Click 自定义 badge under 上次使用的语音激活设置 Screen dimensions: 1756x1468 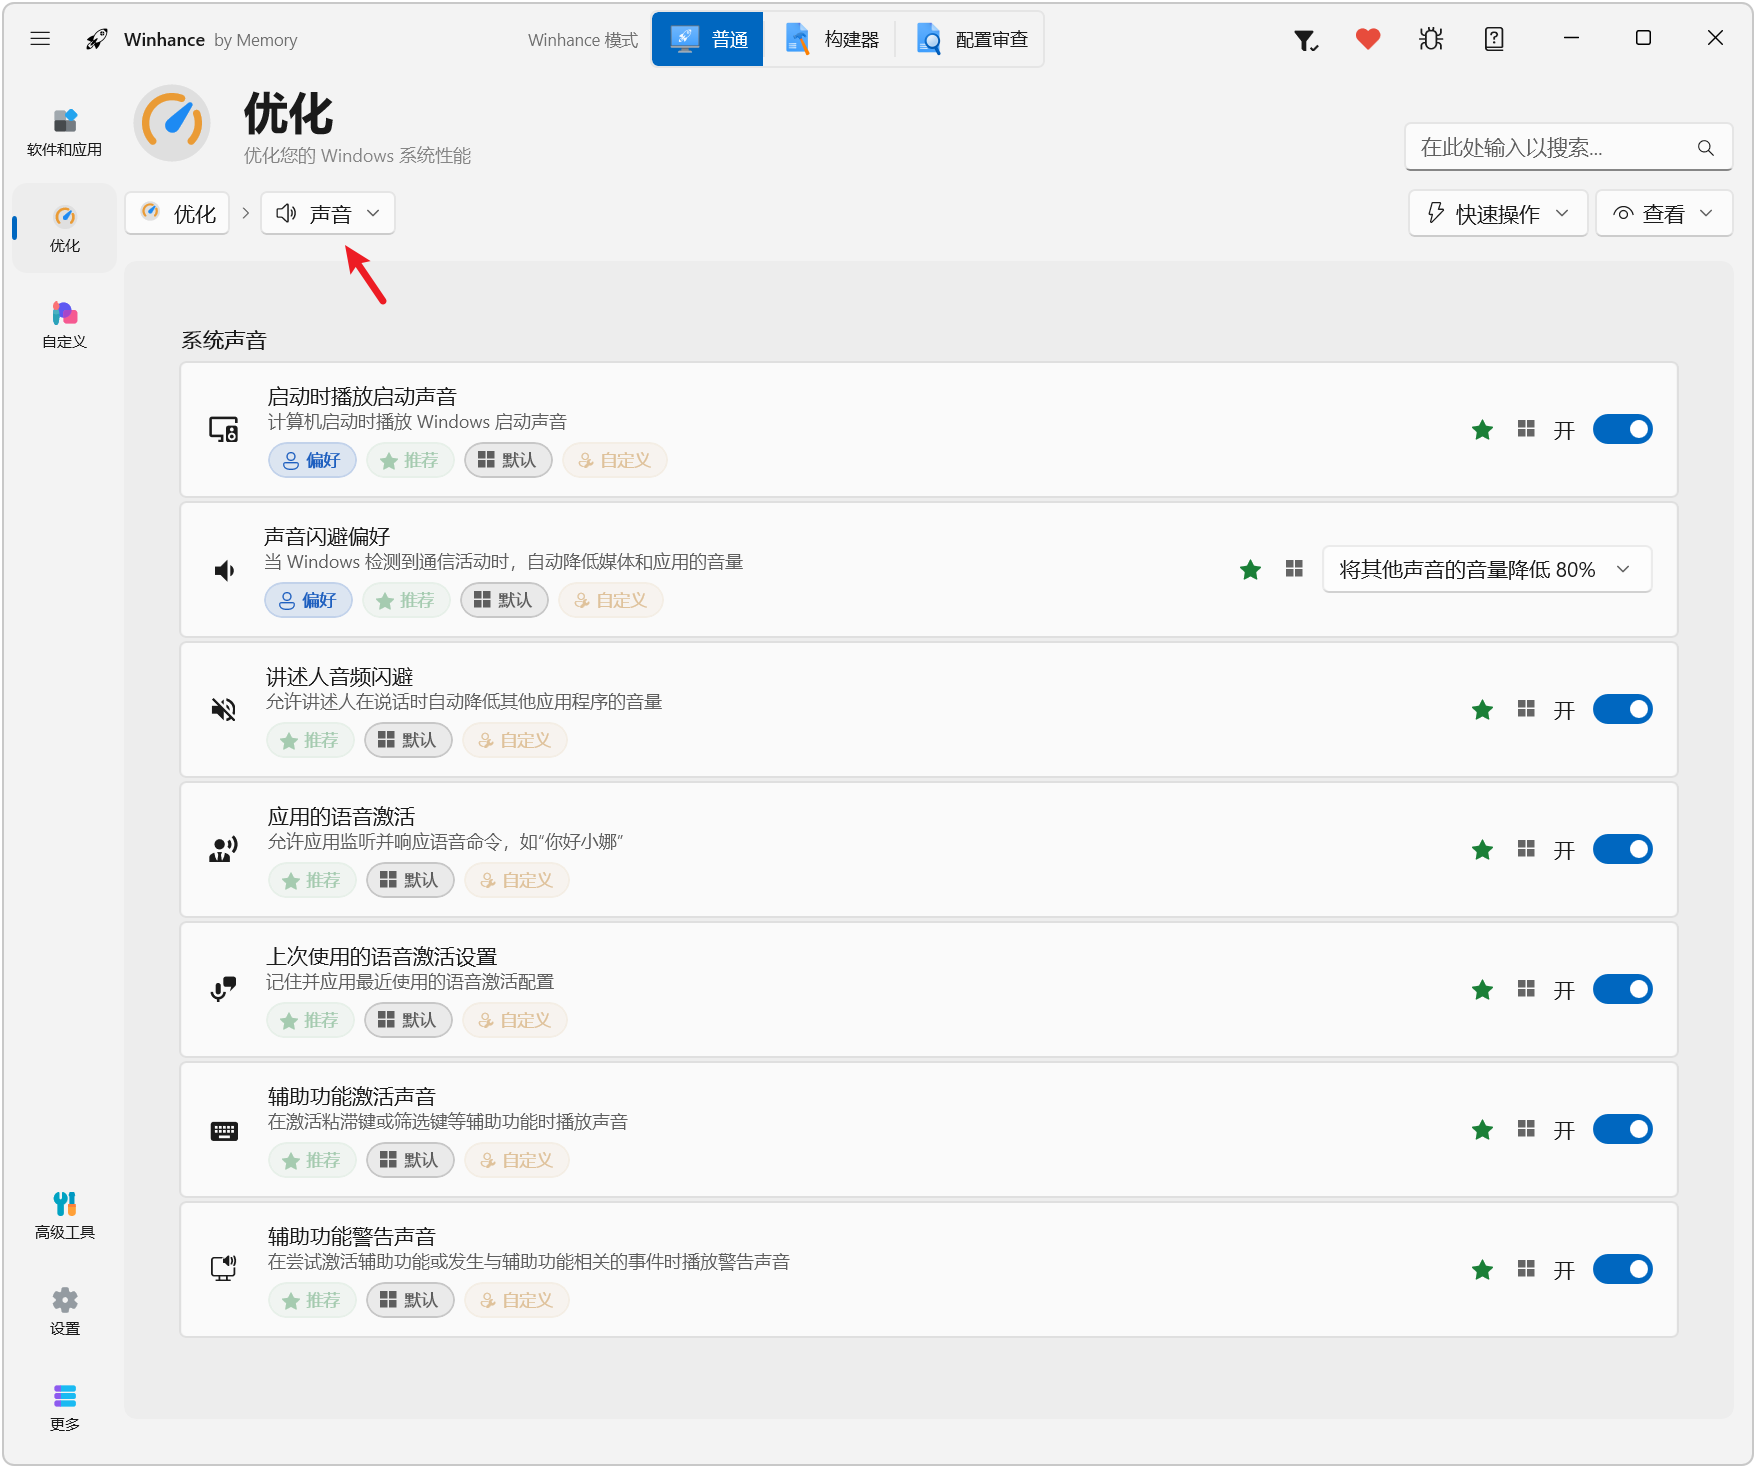515,1020
